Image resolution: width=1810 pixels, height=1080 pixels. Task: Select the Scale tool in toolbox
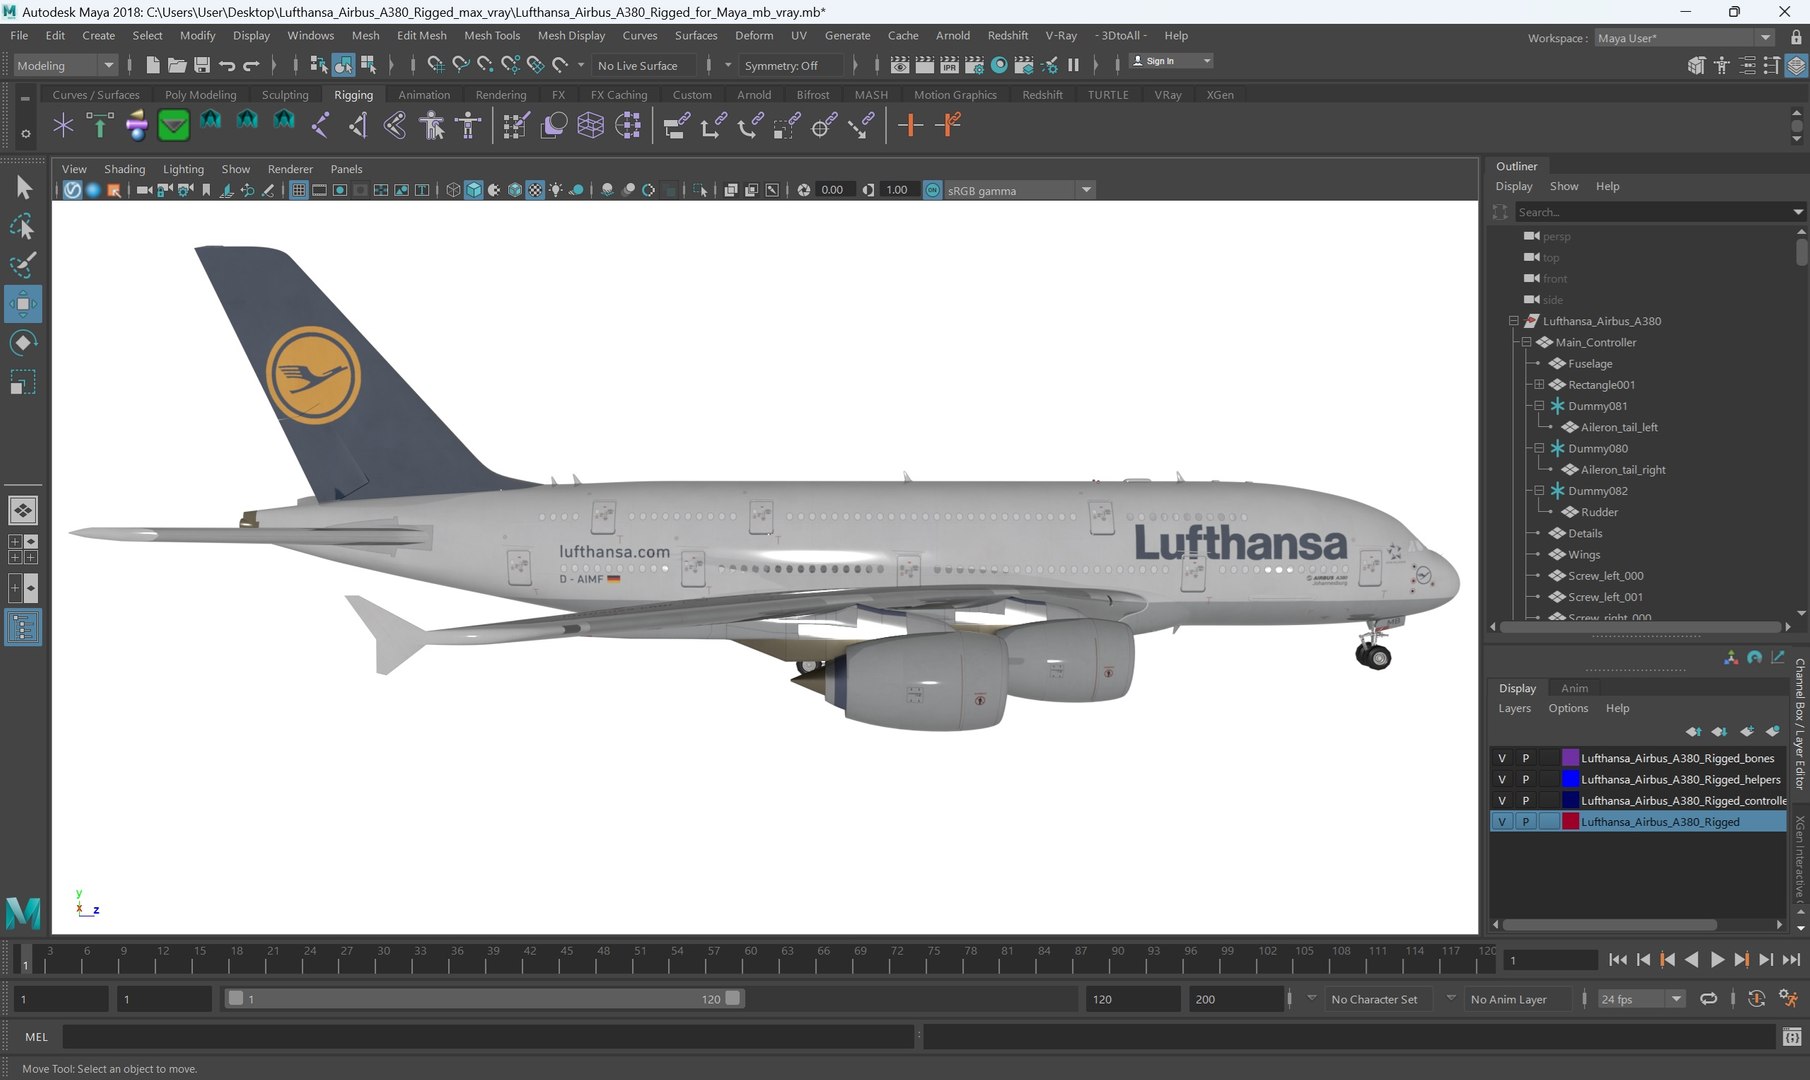pos(22,382)
